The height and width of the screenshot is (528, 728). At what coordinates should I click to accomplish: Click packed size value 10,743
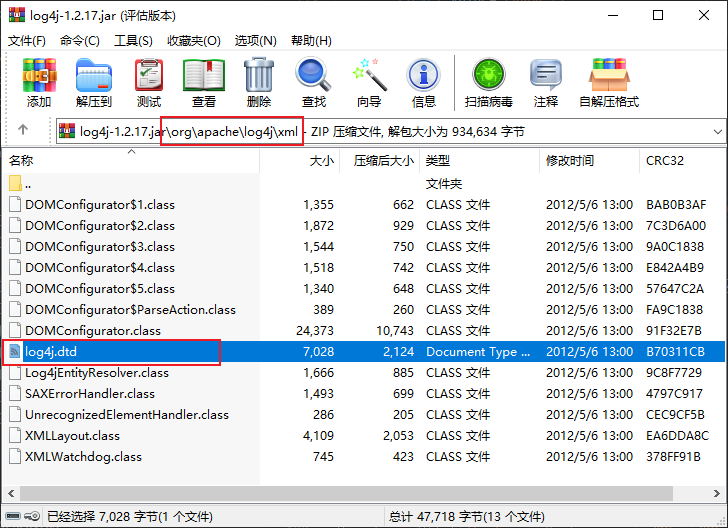(x=395, y=331)
